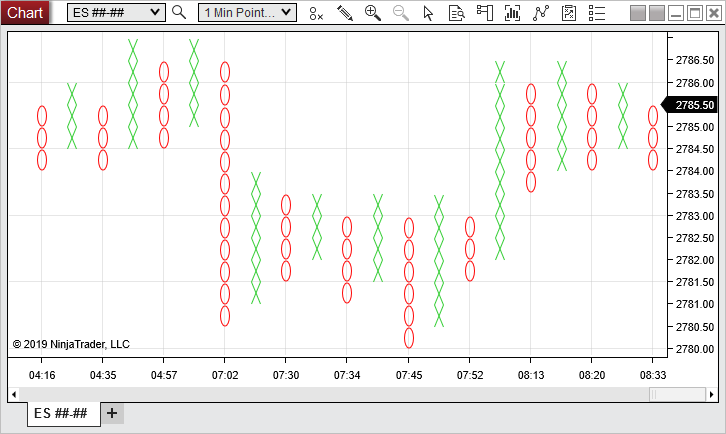Open the chart properties icon
The image size is (726, 434).
[569, 13]
